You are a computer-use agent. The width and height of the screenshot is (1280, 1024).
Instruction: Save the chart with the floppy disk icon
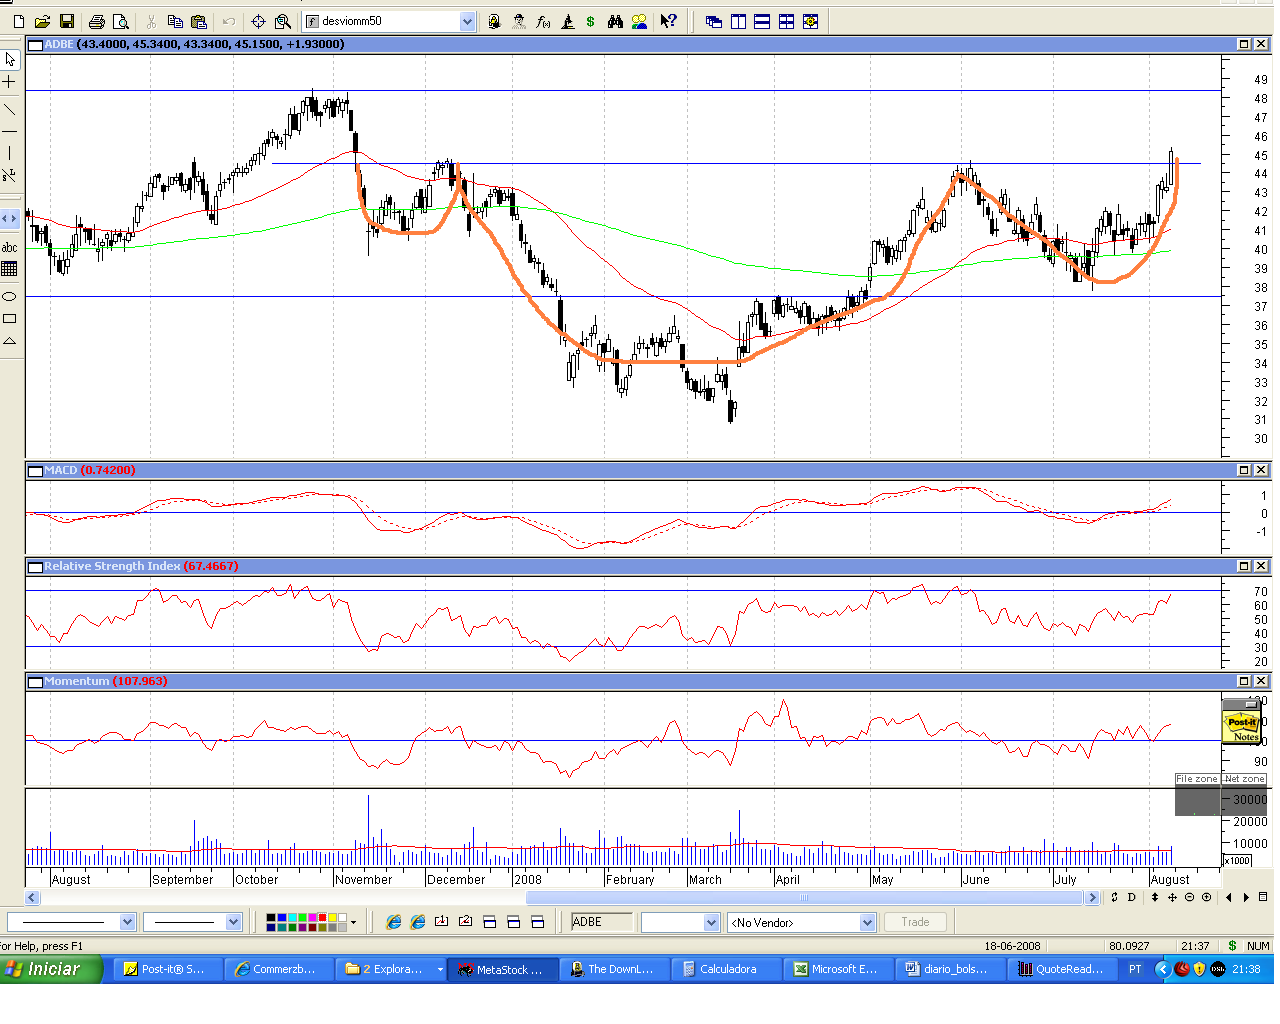pos(67,21)
